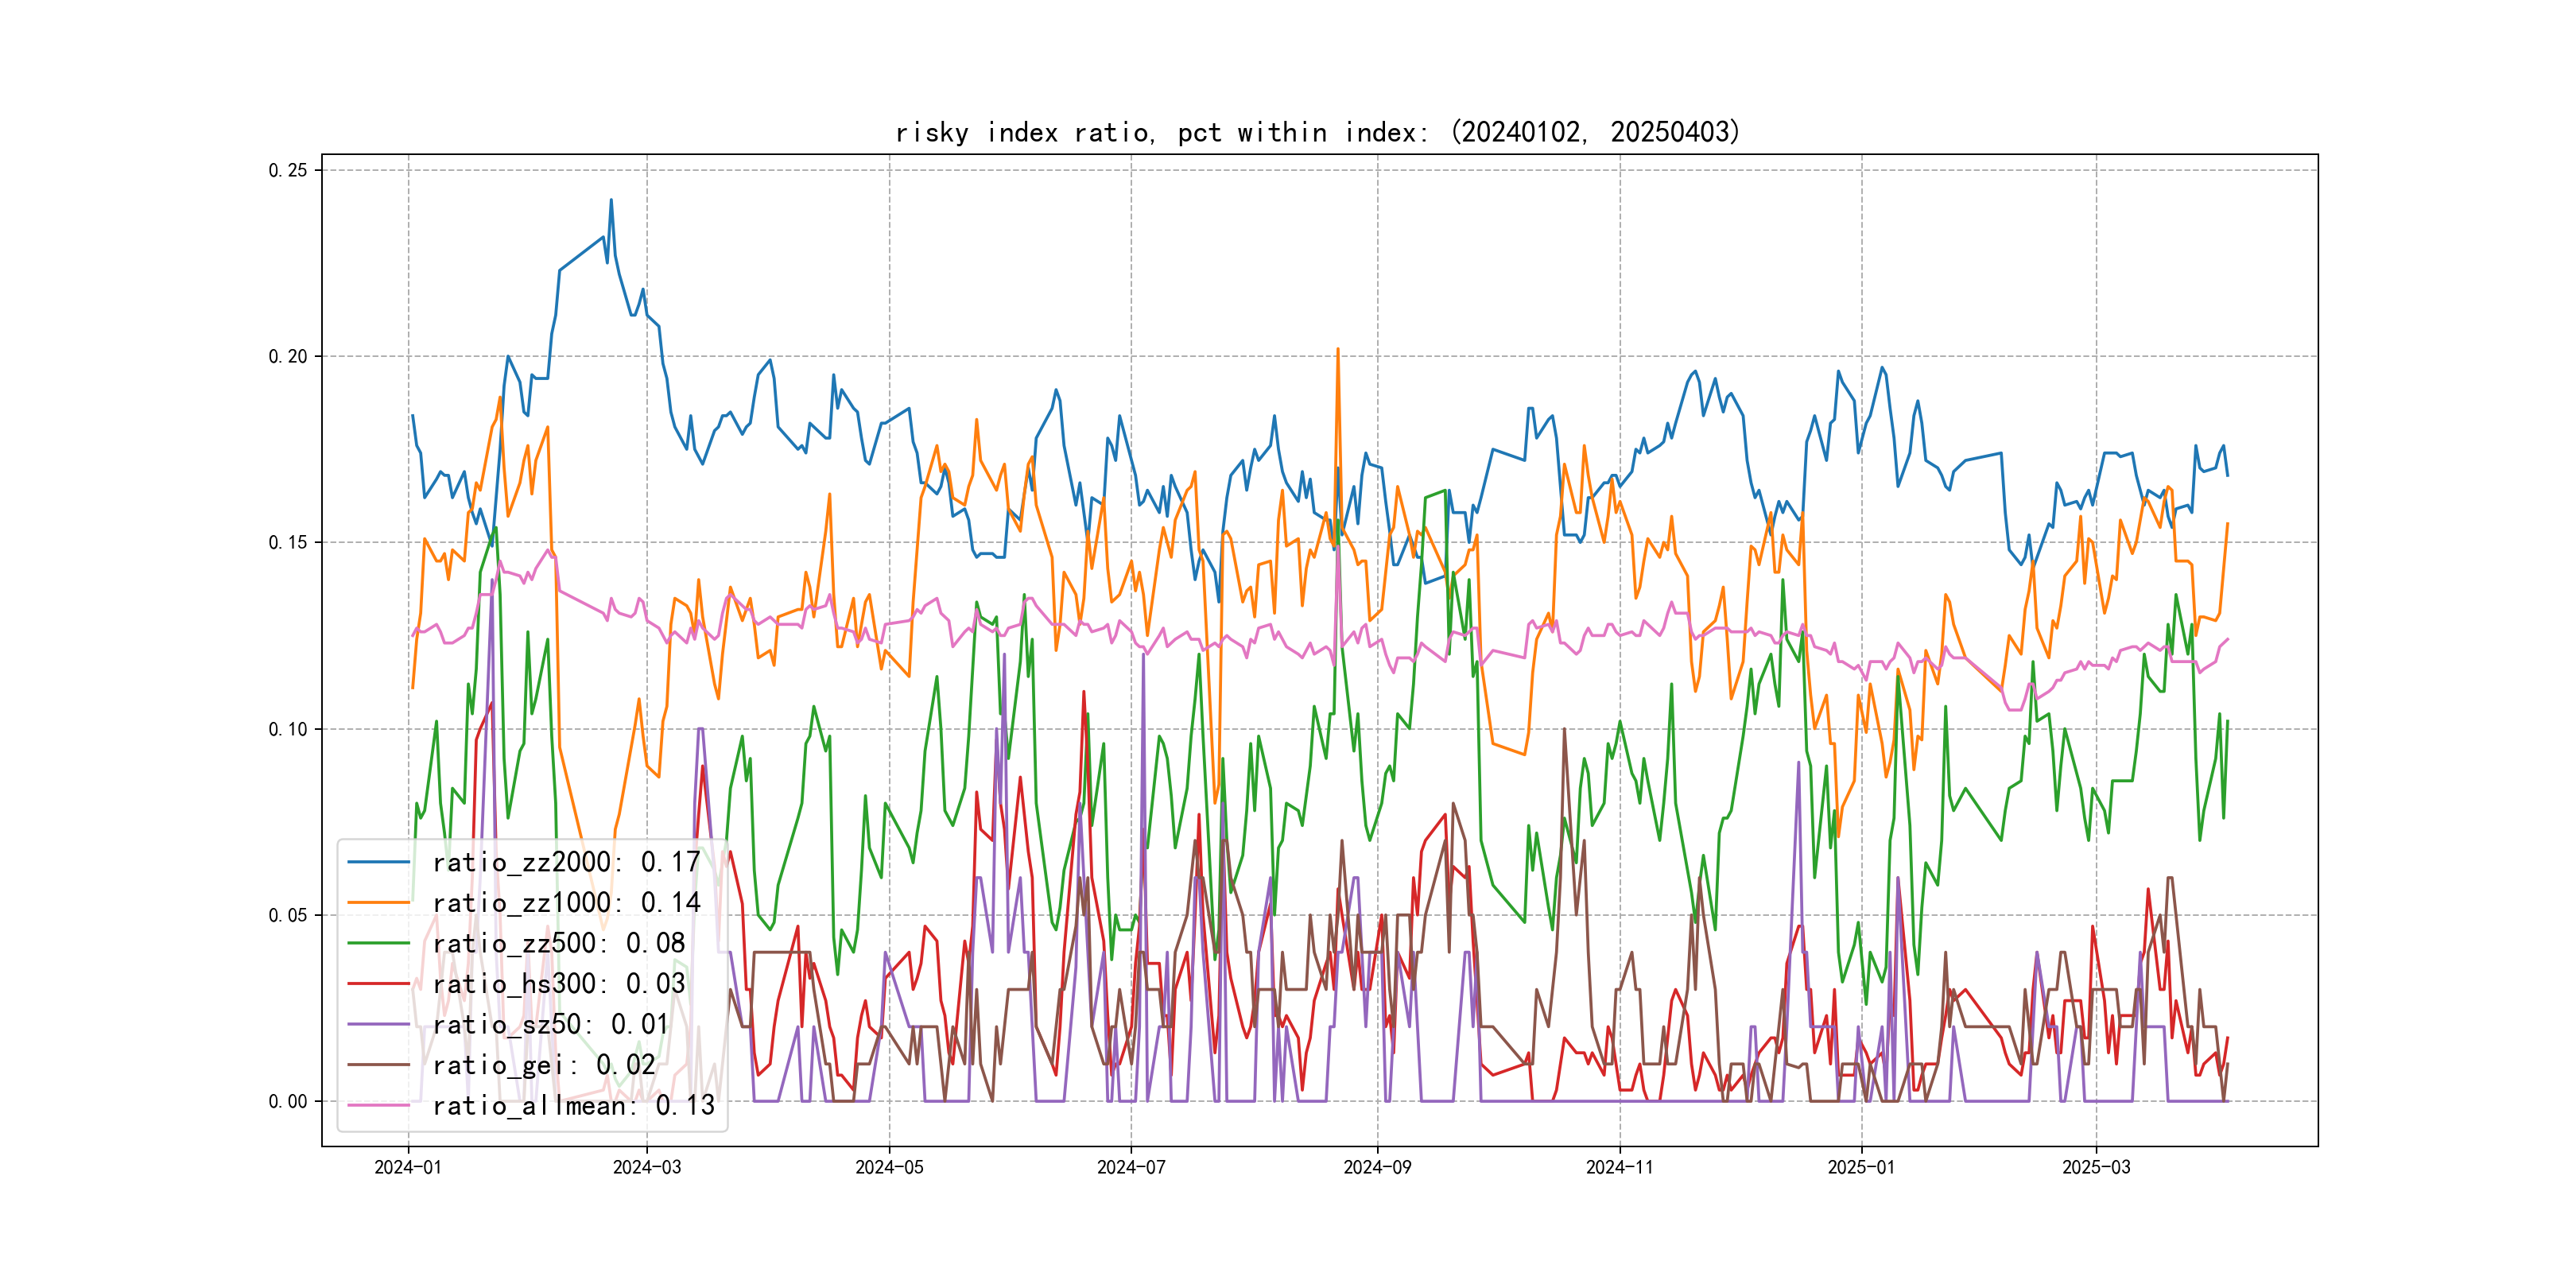This screenshot has width=2576, height=1288.
Task: Click the 0.00 y-axis tick label
Action: click(287, 1102)
